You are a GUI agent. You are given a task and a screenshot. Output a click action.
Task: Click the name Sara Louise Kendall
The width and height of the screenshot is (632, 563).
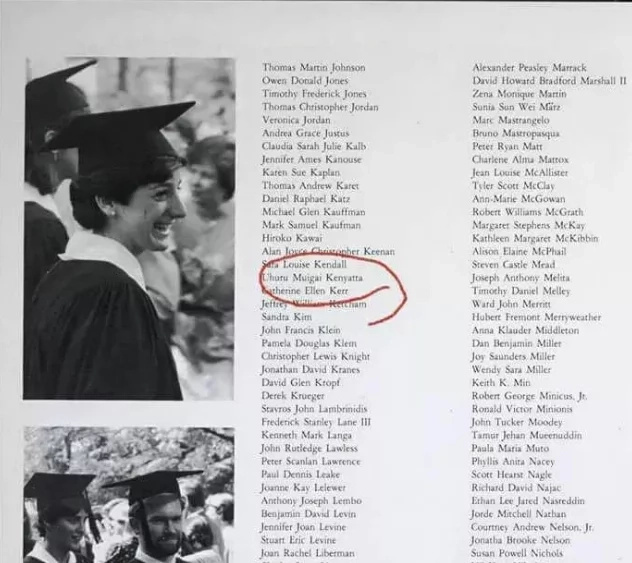click(x=304, y=265)
